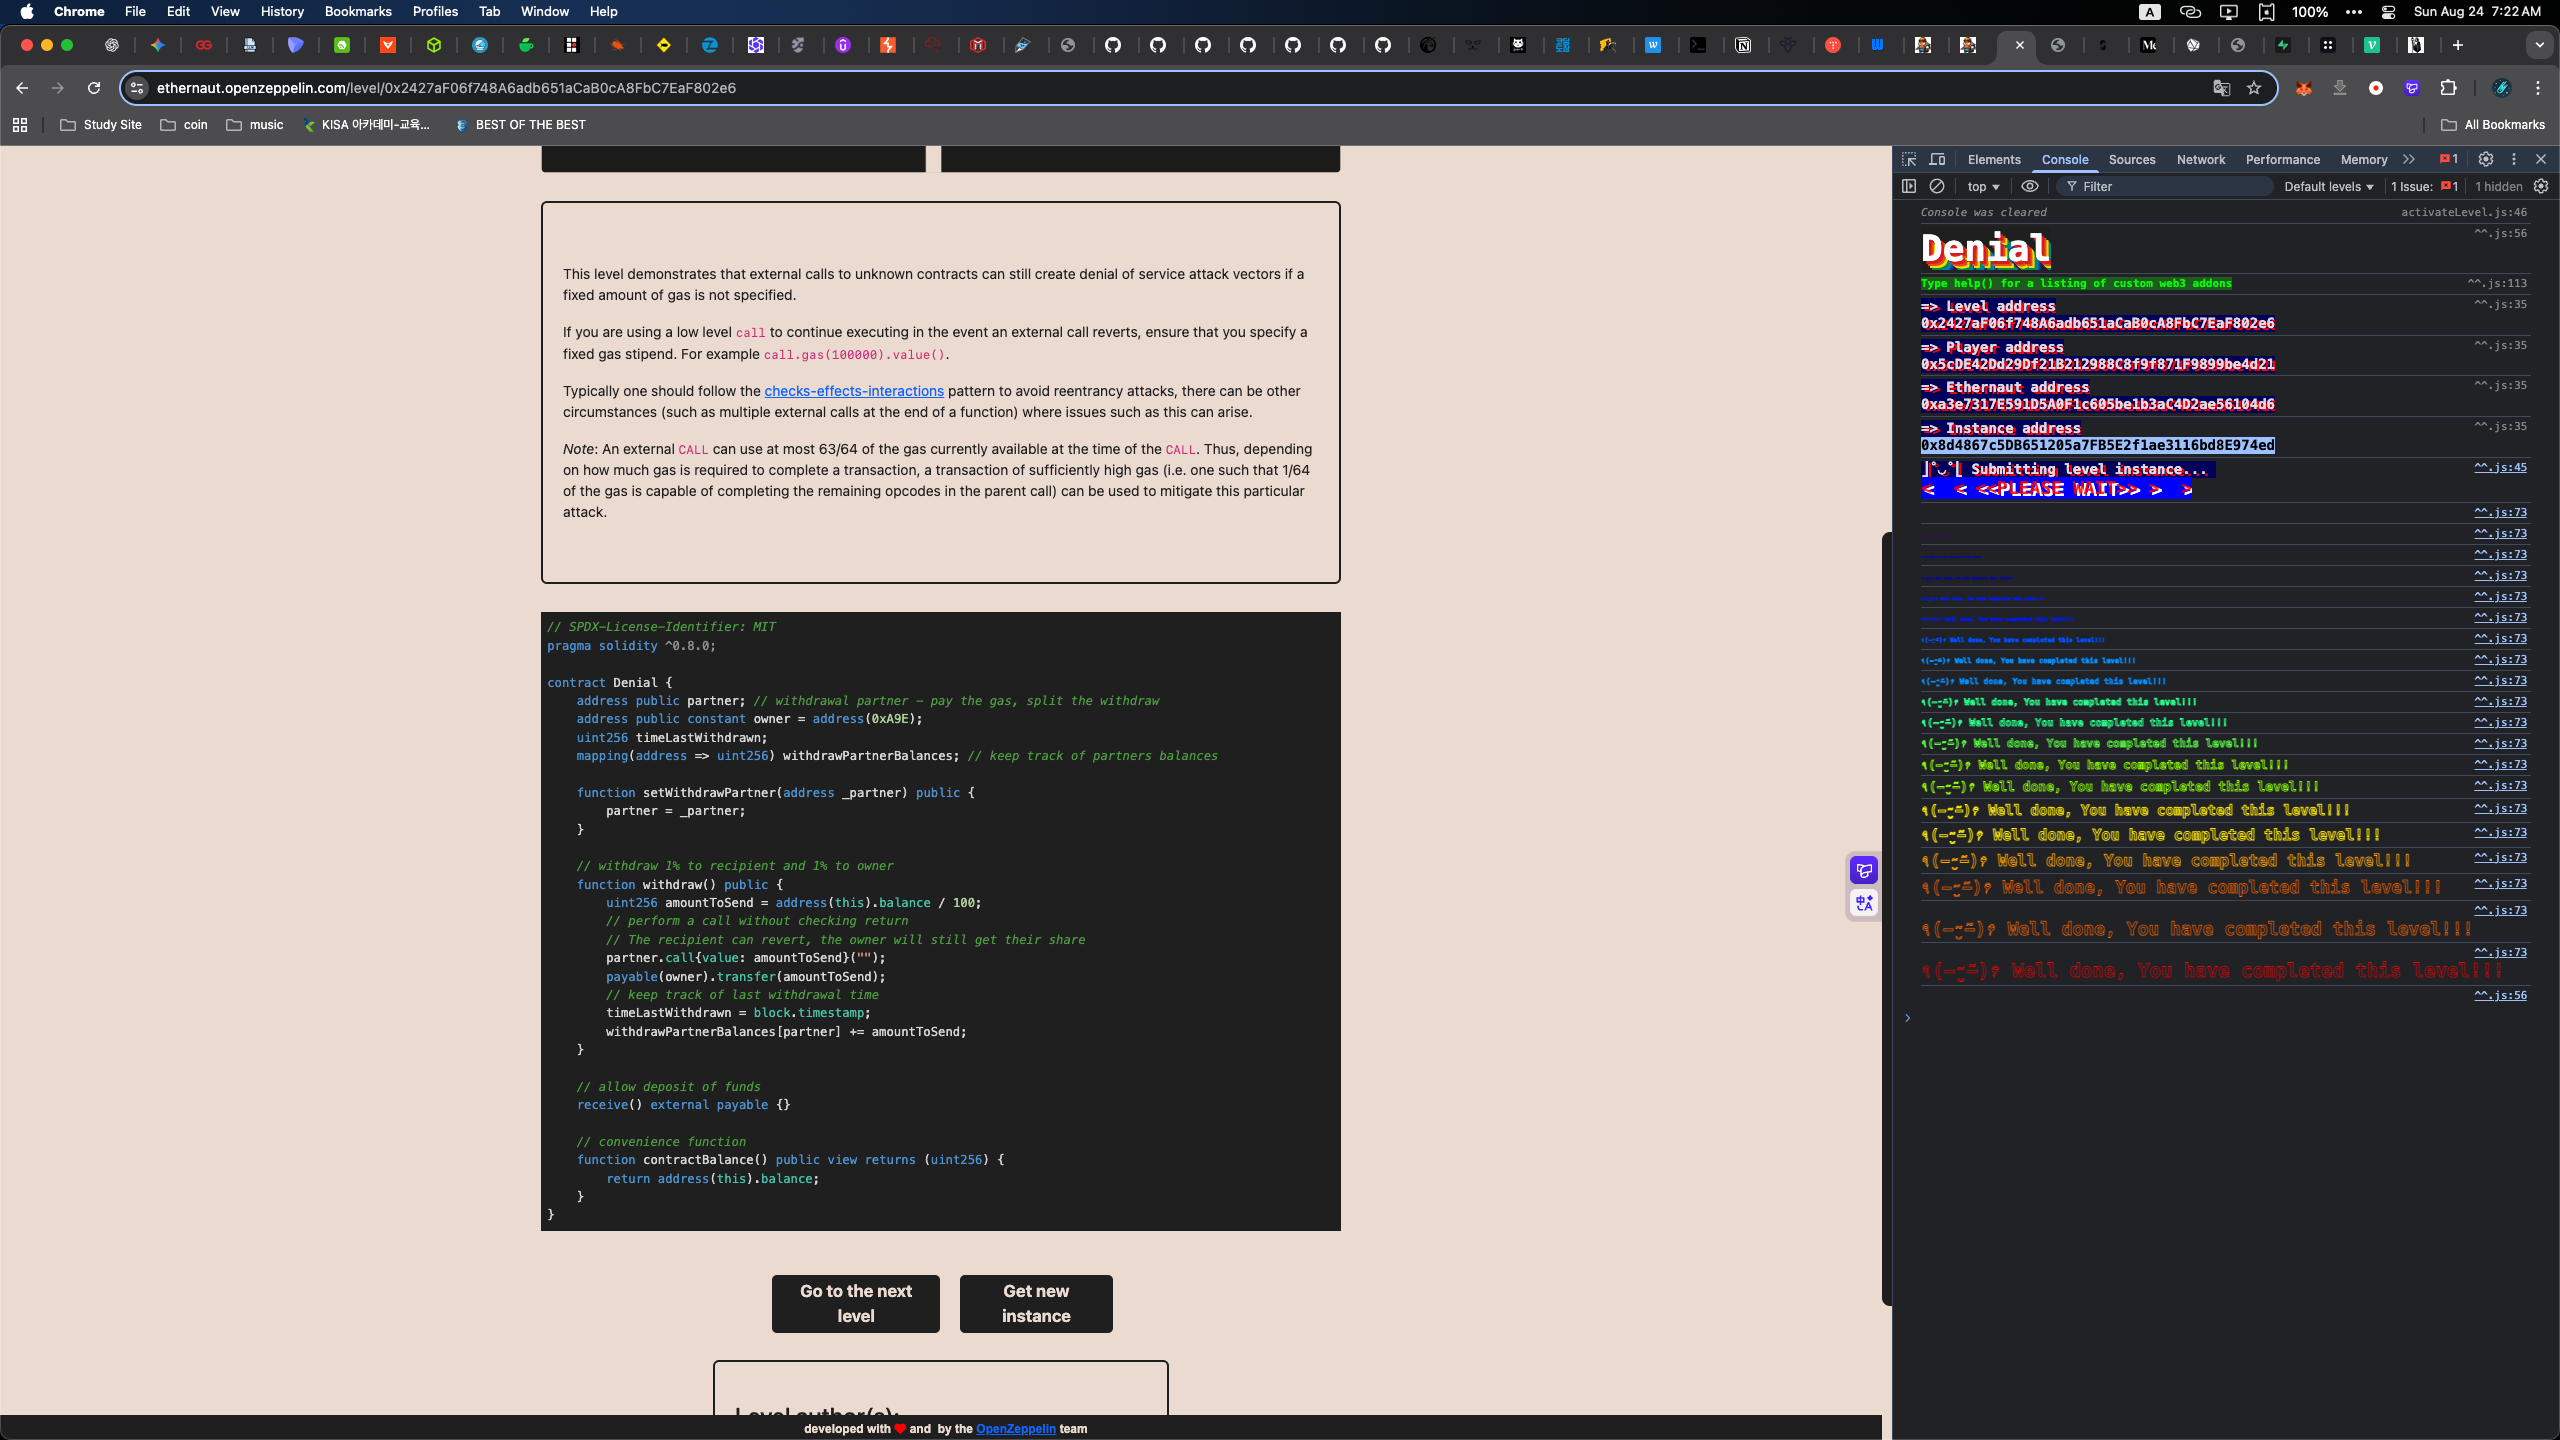
Task: Open the MetaMask fox extension
Action: coord(2304,88)
